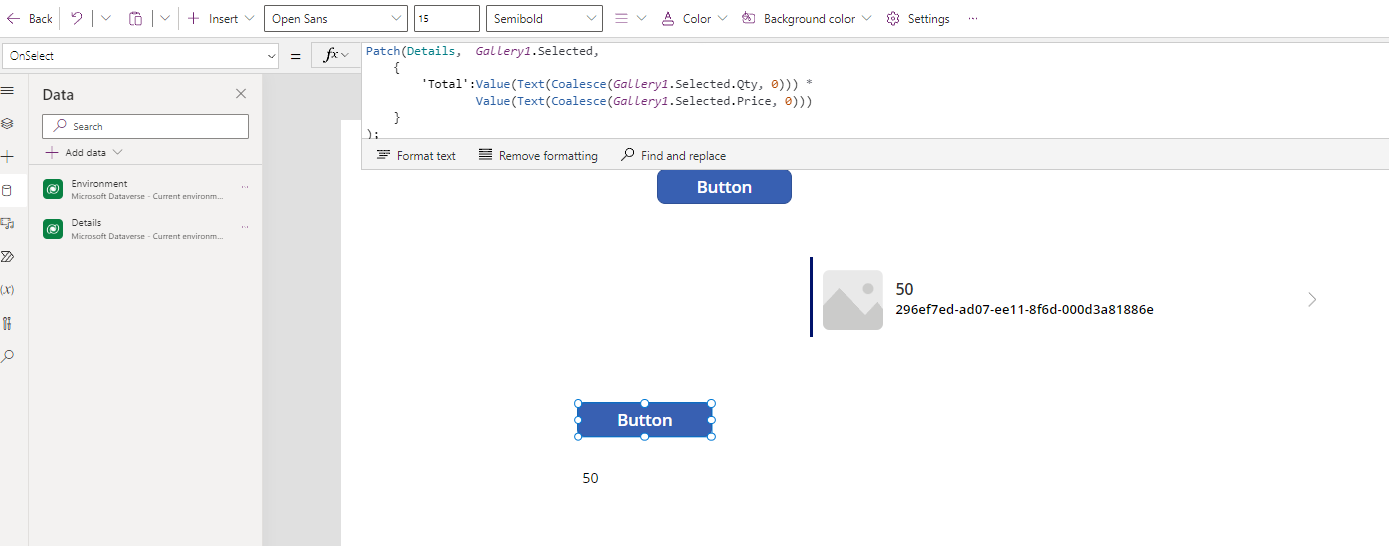Select the Details data source
The image size is (1389, 546).
pos(145,229)
